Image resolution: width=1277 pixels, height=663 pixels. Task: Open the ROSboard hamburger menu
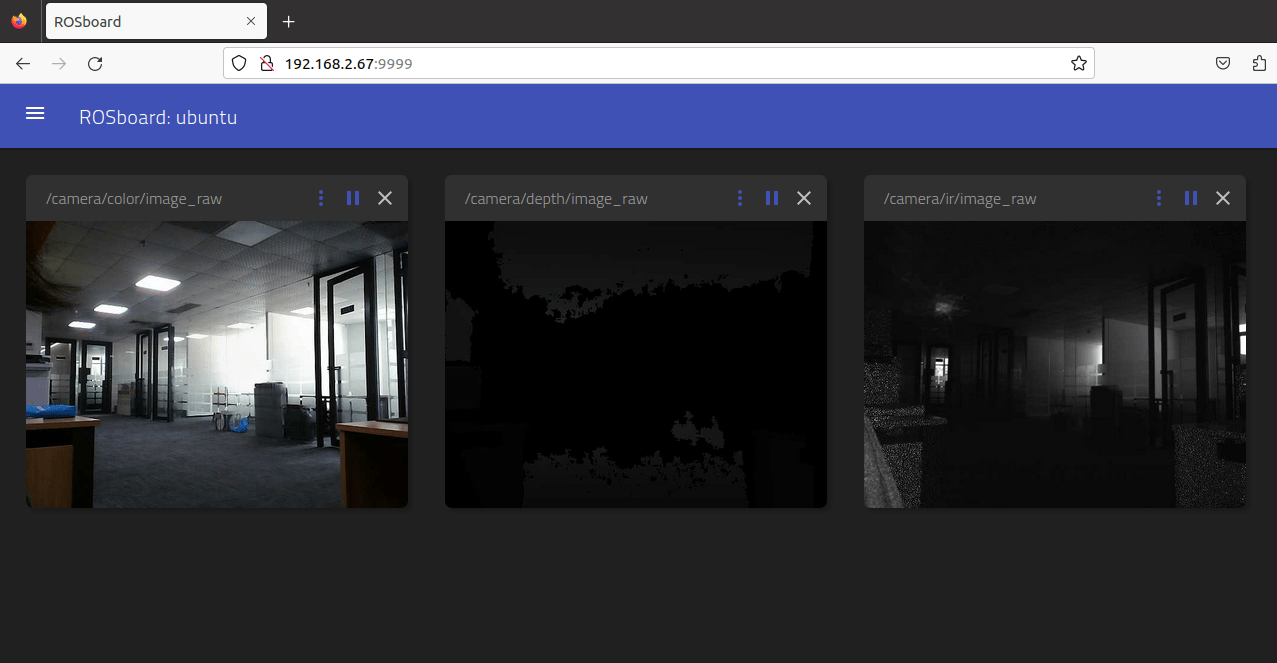coord(35,114)
